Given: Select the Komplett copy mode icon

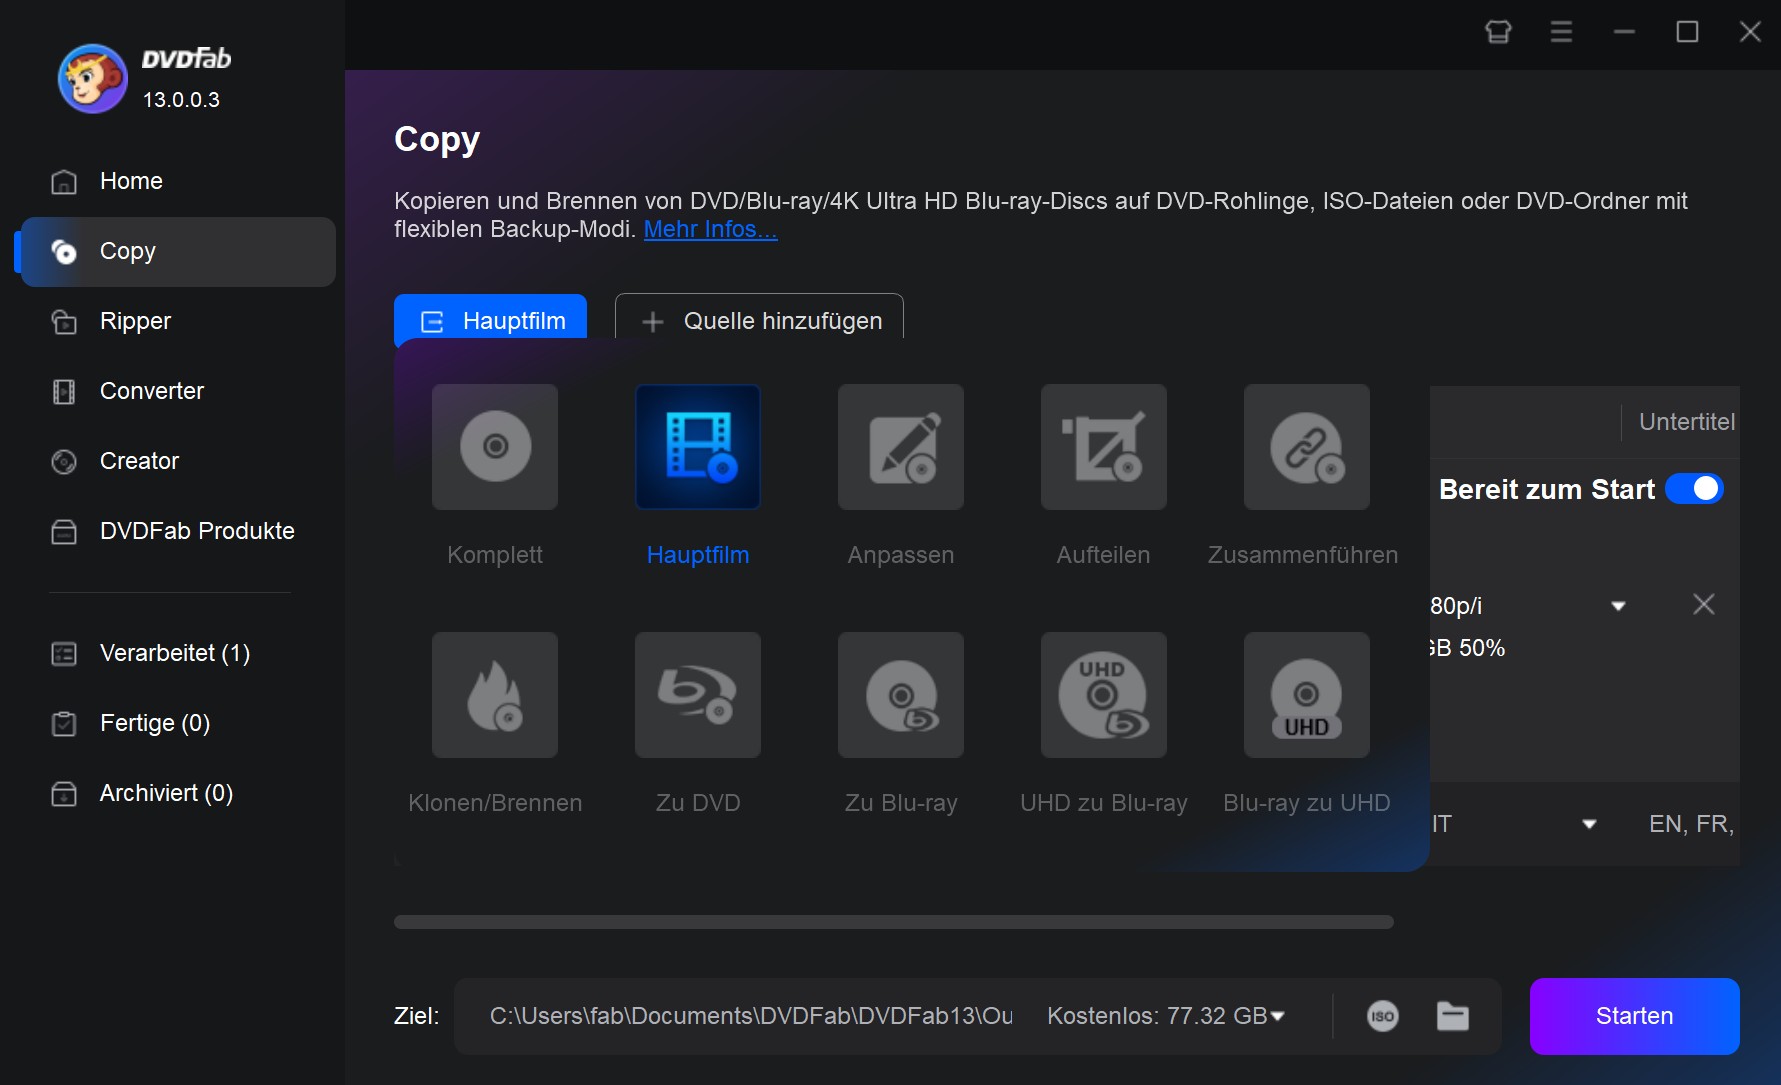Looking at the screenshot, I should click(495, 447).
